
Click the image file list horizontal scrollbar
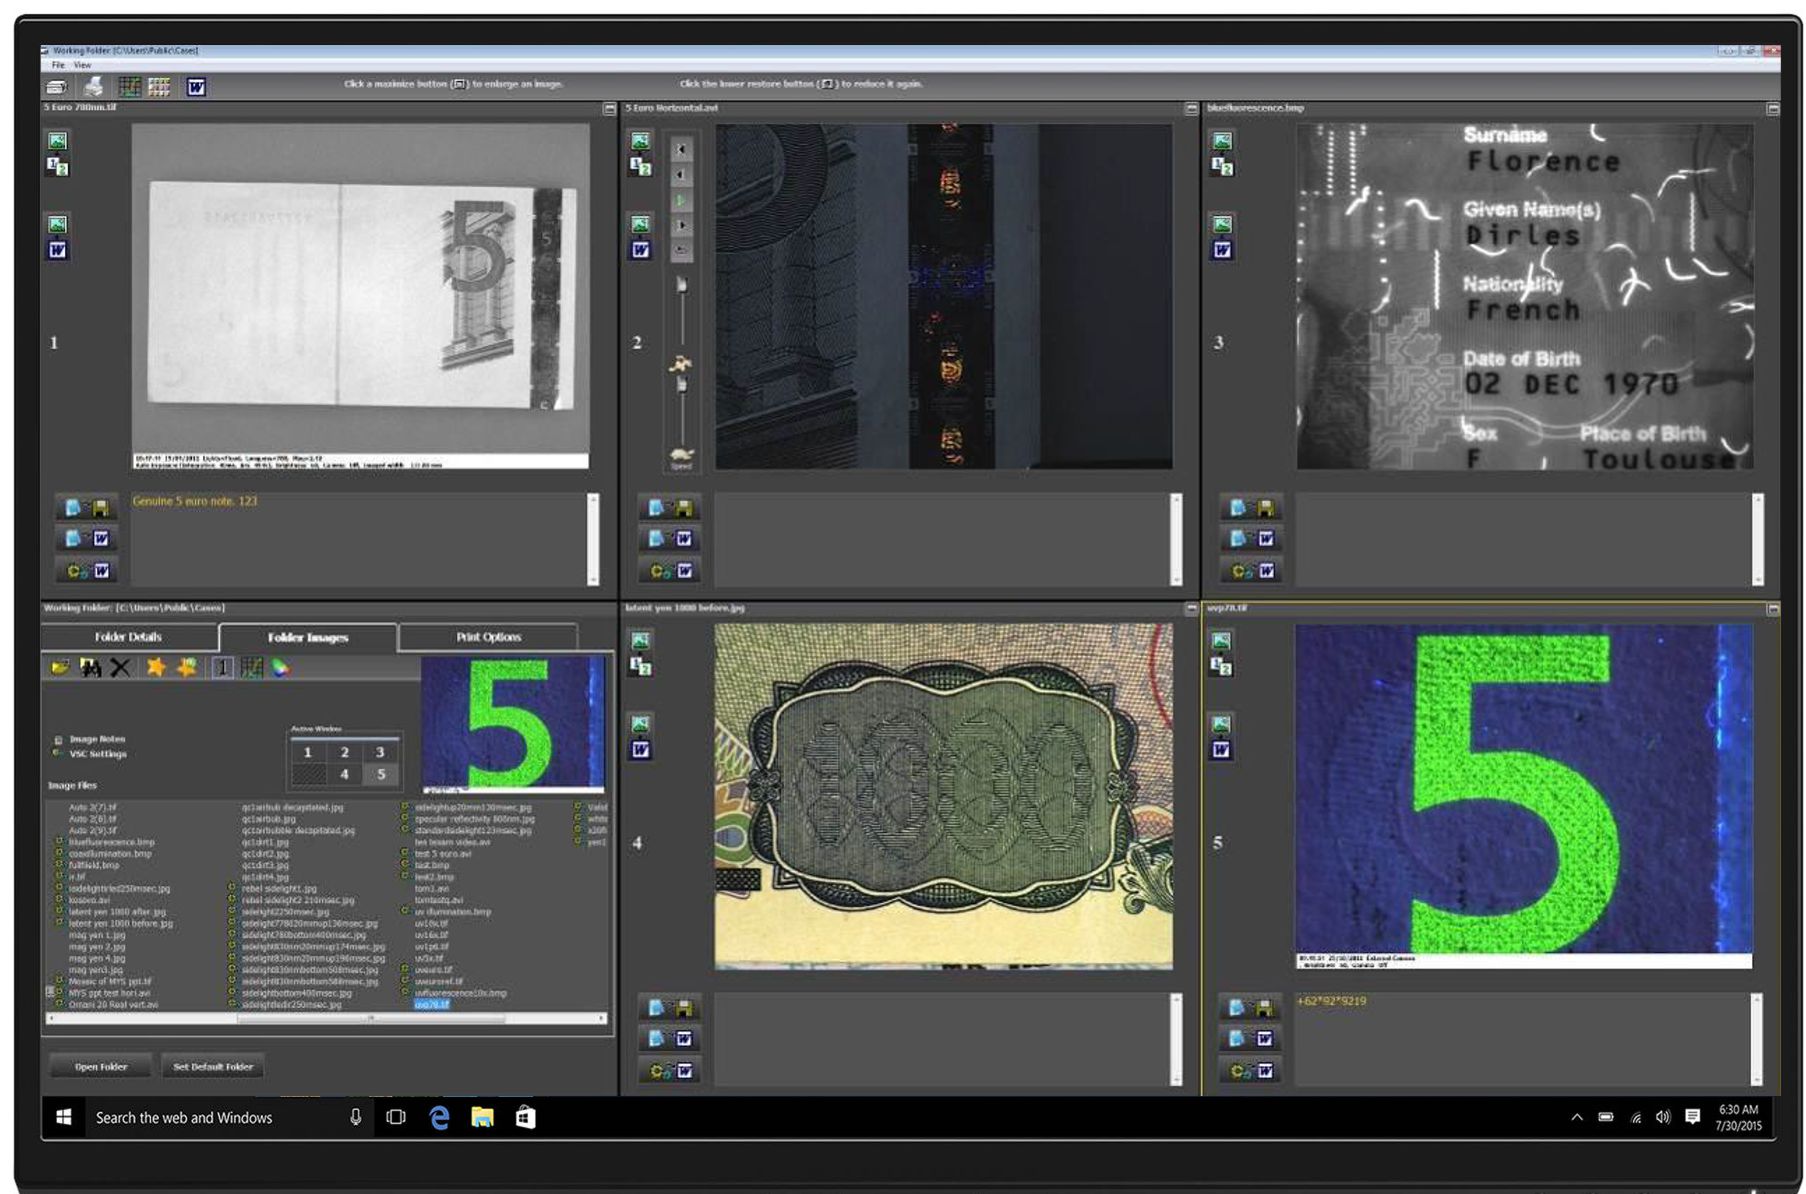point(326,1019)
